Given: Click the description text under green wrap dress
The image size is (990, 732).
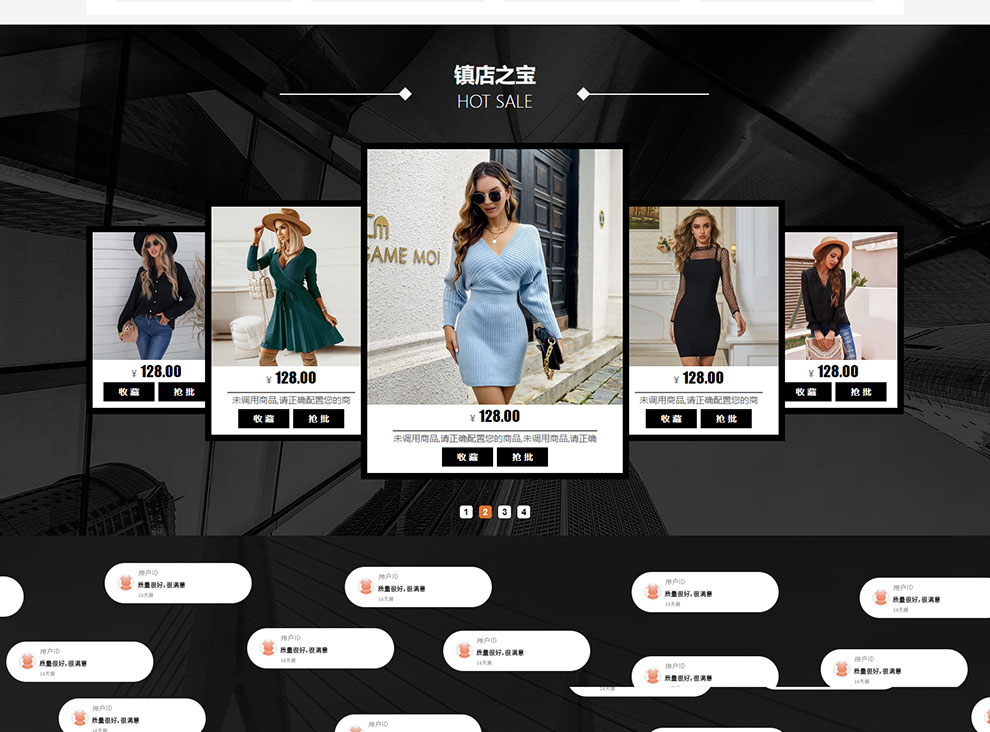Looking at the screenshot, I should pos(291,400).
